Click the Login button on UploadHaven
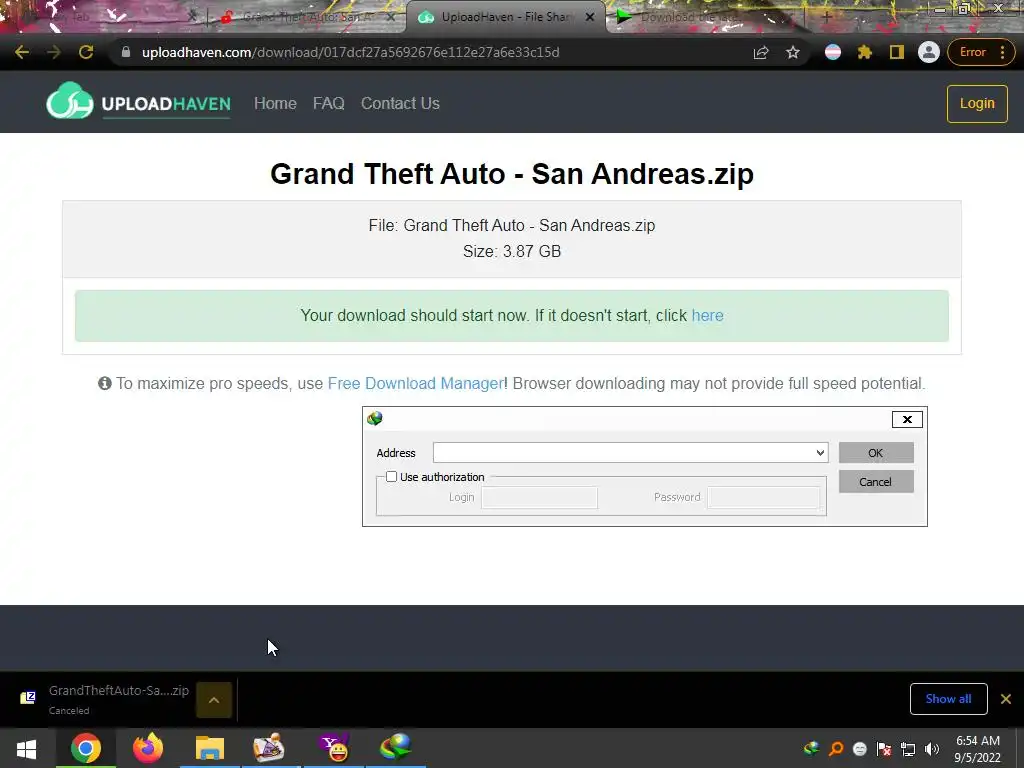 [977, 103]
